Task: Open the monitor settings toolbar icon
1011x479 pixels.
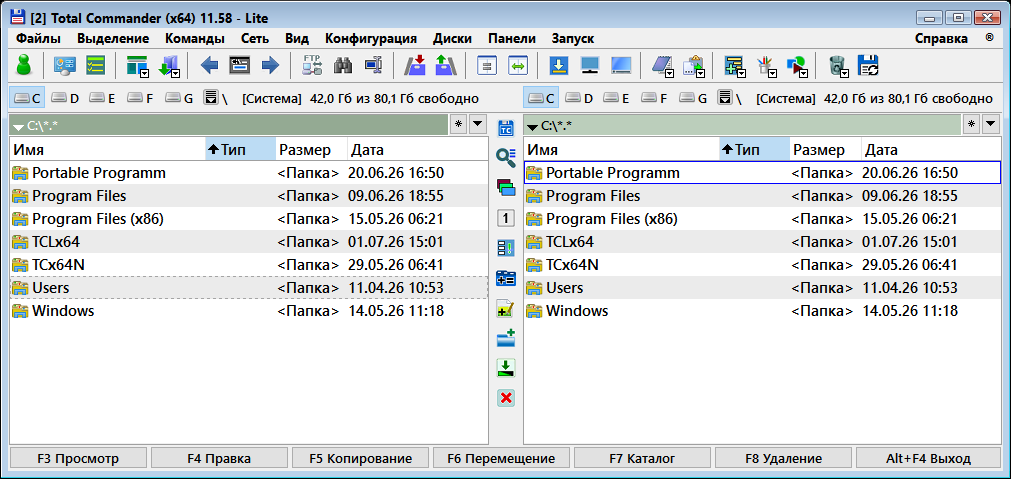Action: (65, 65)
